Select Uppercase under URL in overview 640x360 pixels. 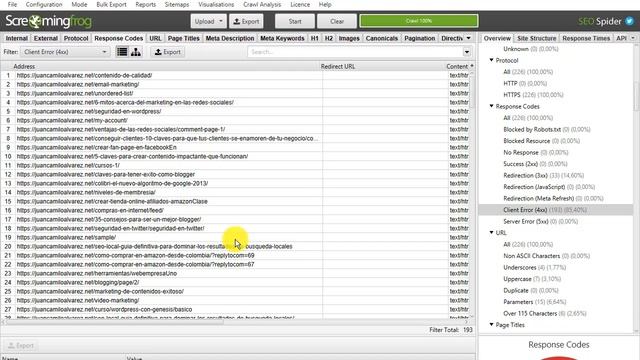tap(532, 279)
